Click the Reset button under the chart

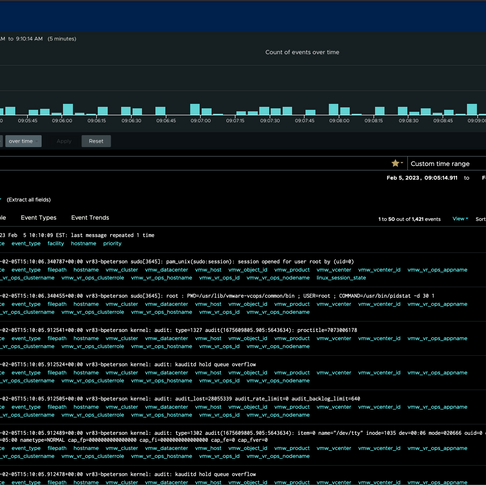(96, 141)
